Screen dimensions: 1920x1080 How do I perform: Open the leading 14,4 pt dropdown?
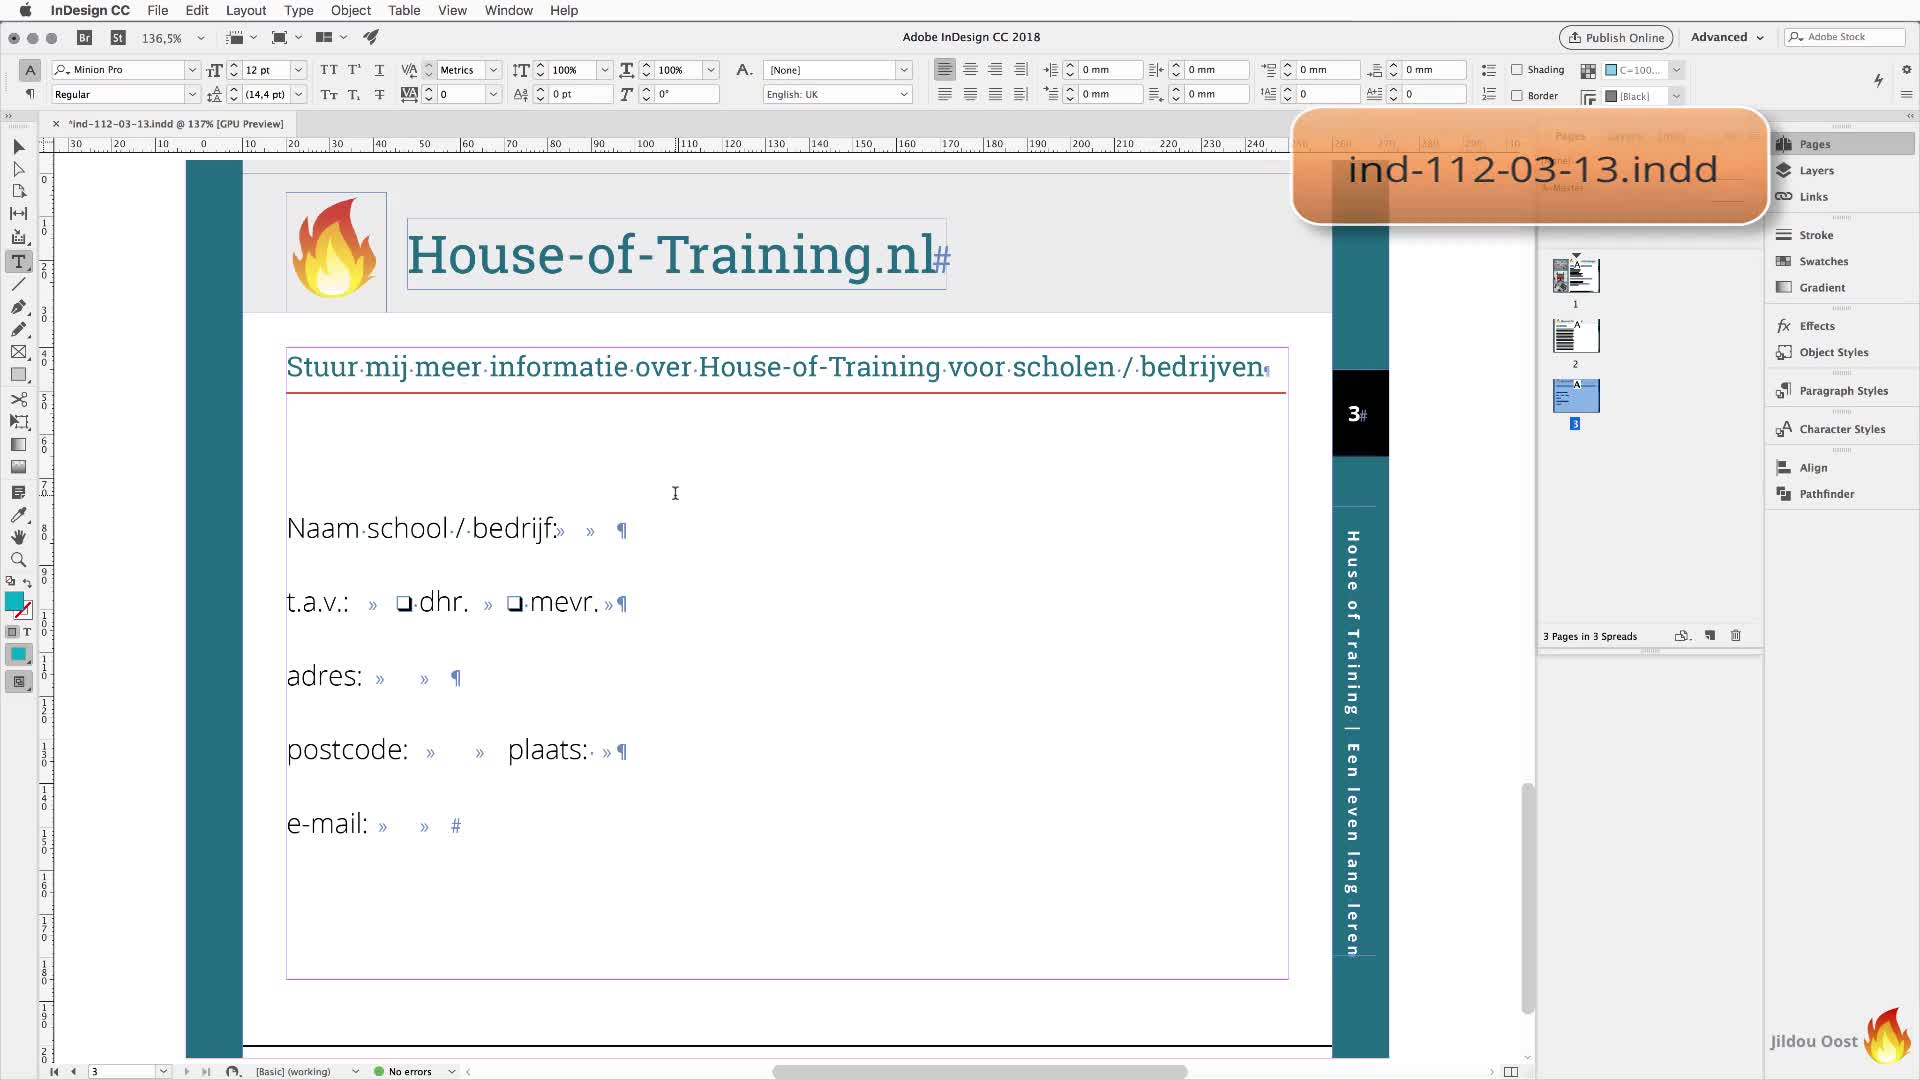tap(298, 94)
